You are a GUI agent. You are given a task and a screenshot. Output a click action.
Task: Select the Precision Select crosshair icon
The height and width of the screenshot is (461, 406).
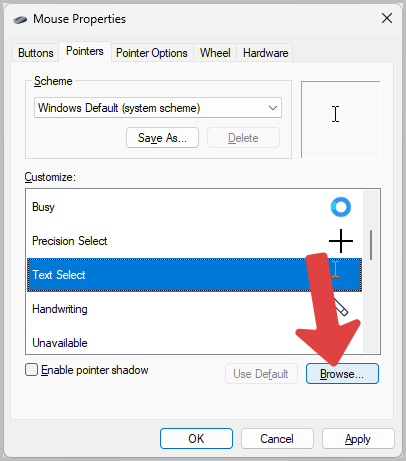(341, 241)
